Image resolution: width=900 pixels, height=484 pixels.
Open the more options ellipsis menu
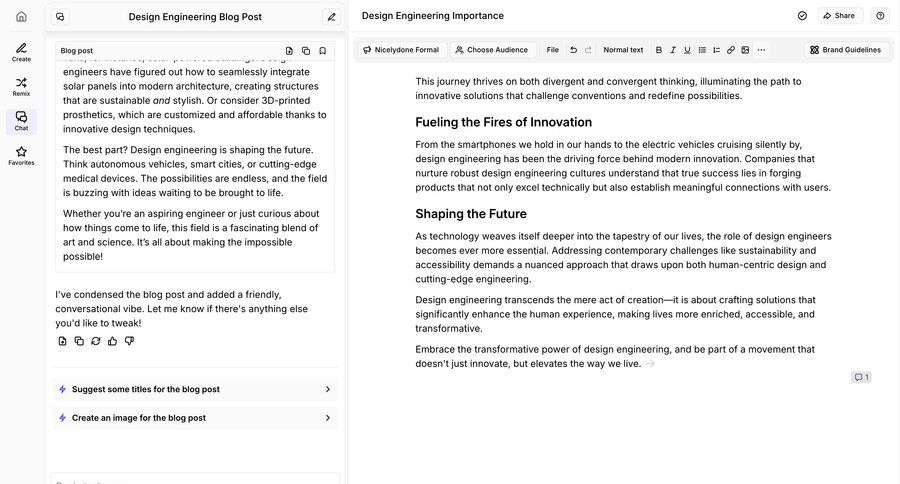[x=761, y=50]
